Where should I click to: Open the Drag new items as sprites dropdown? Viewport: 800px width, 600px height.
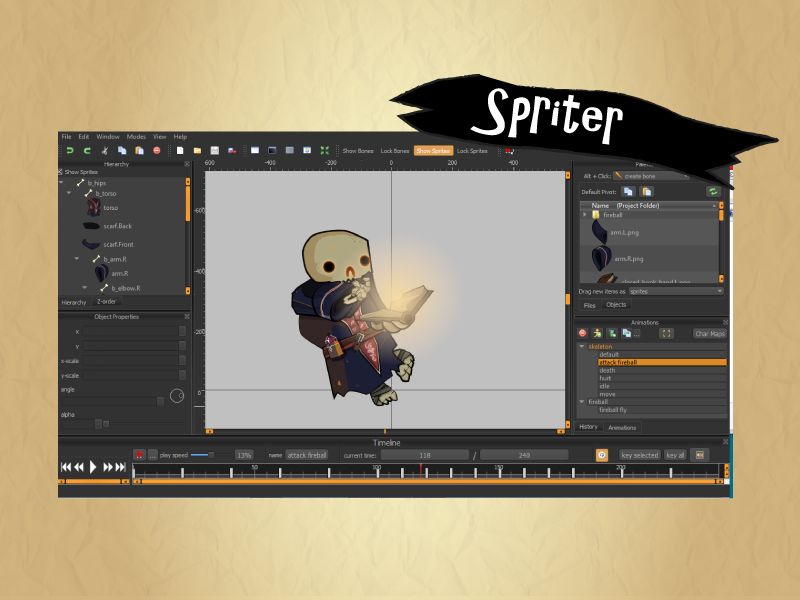click(676, 291)
